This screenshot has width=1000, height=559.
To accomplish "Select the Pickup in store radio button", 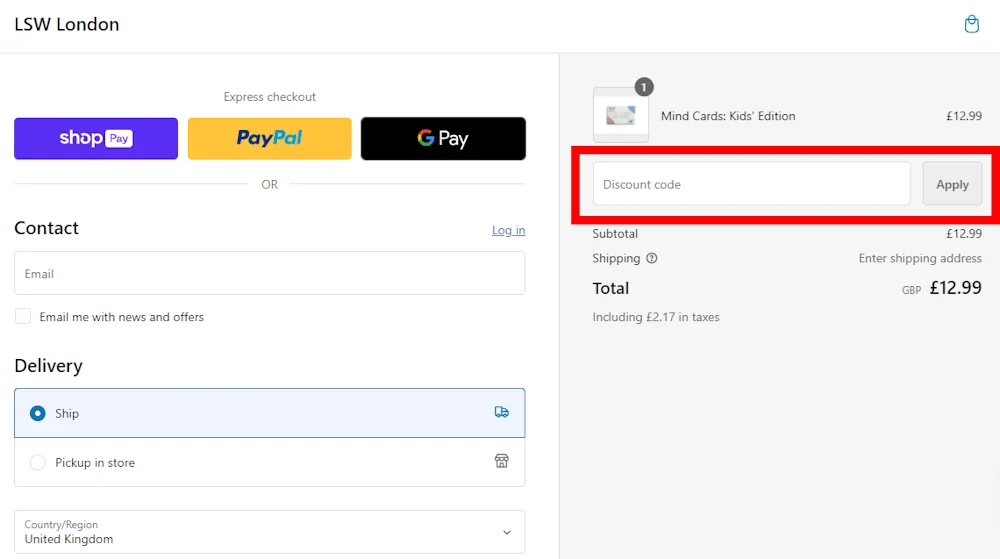I will (38, 462).
